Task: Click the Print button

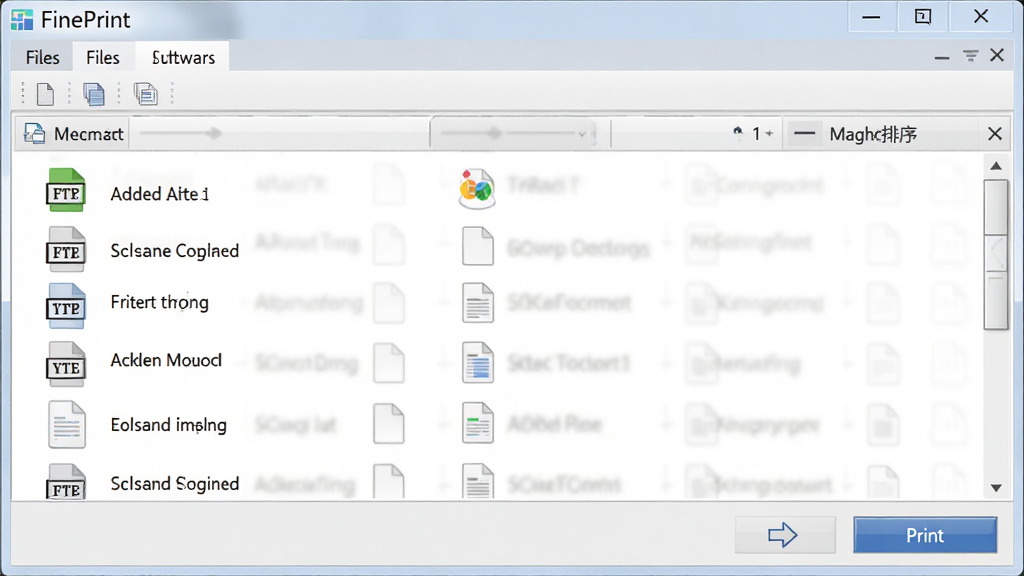Action: tap(925, 535)
